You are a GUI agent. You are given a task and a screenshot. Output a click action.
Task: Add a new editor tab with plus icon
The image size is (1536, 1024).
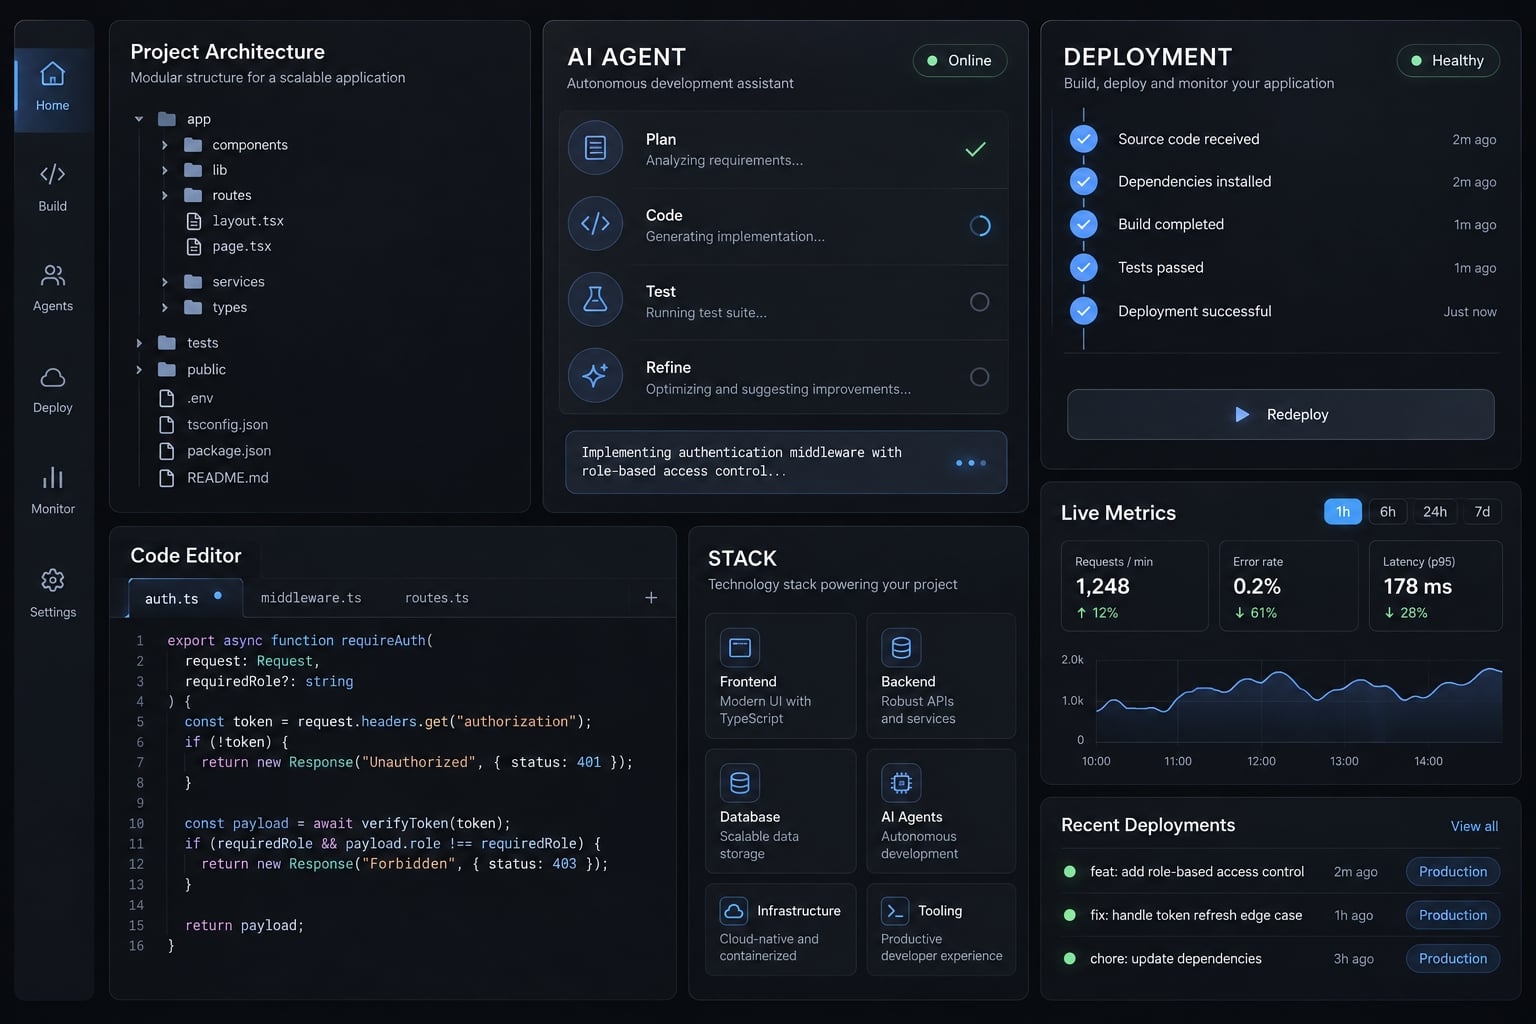point(651,597)
